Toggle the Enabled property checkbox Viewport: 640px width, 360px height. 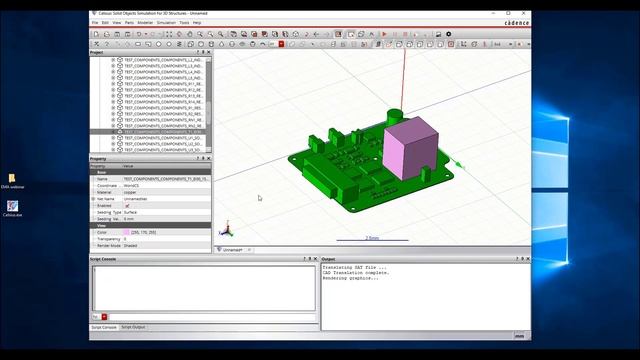127,206
